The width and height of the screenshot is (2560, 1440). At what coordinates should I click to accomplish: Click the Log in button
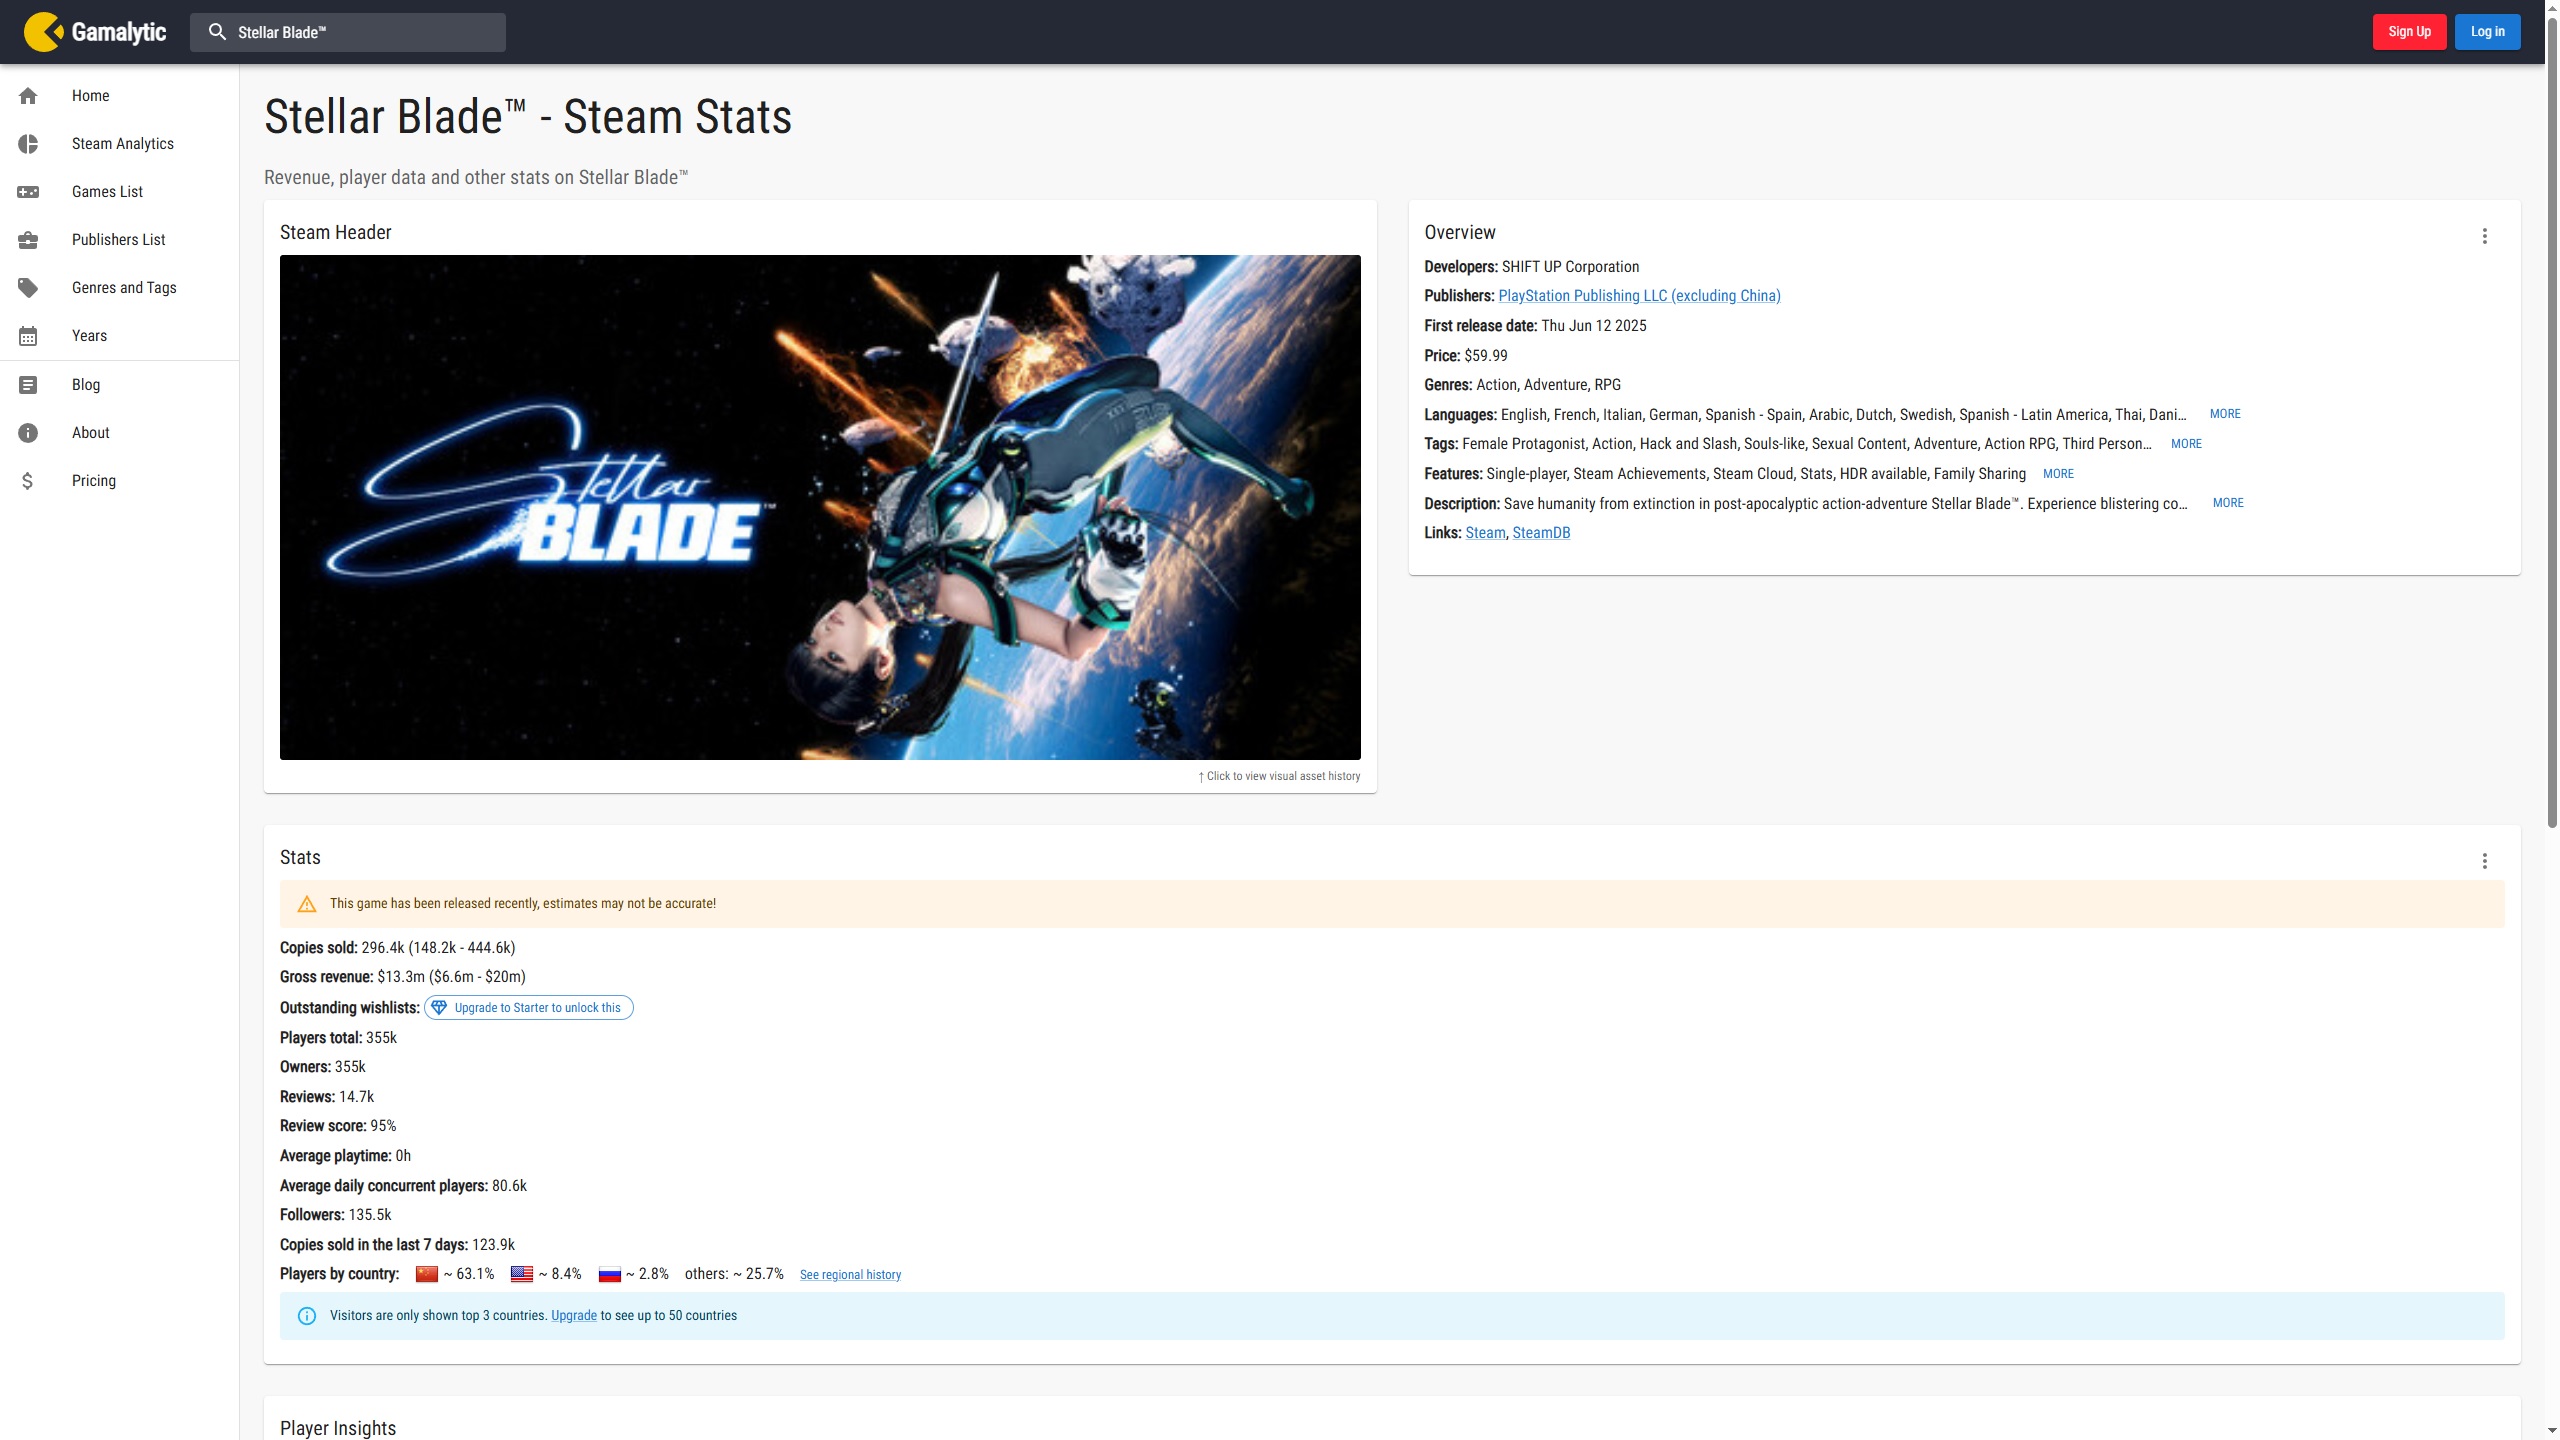[2487, 32]
